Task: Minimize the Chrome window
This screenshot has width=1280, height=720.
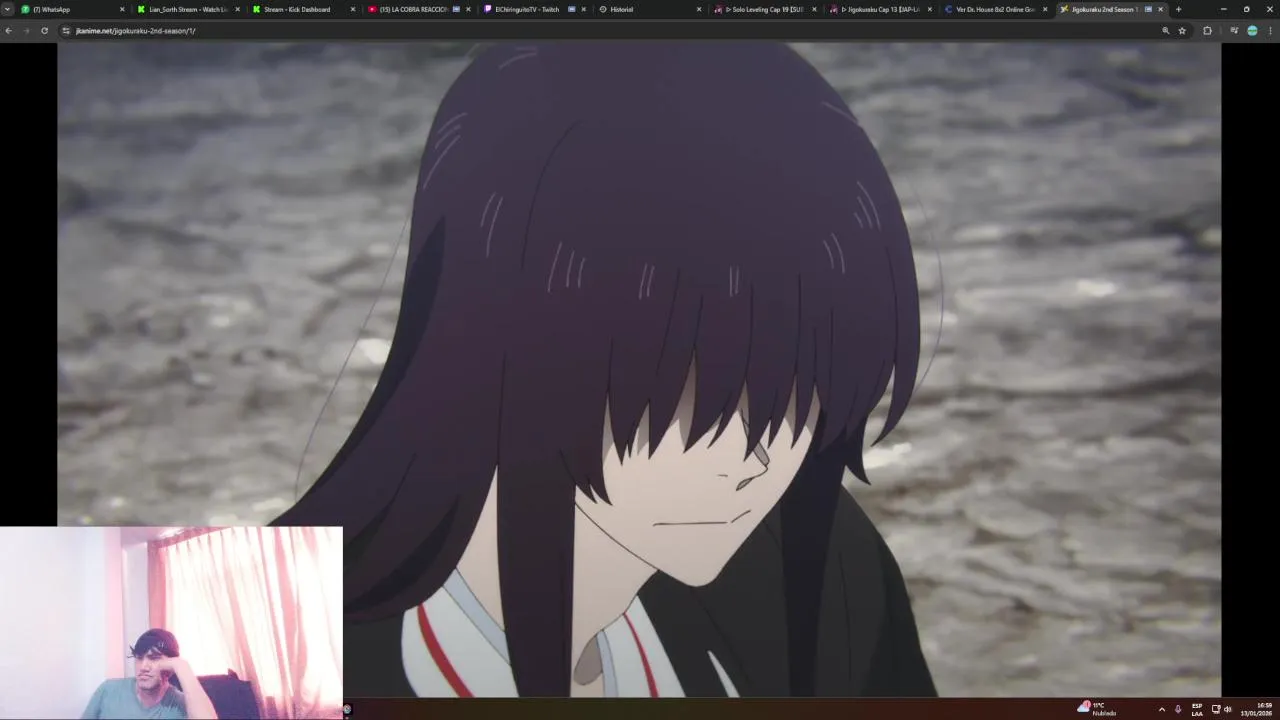Action: tap(1223, 9)
